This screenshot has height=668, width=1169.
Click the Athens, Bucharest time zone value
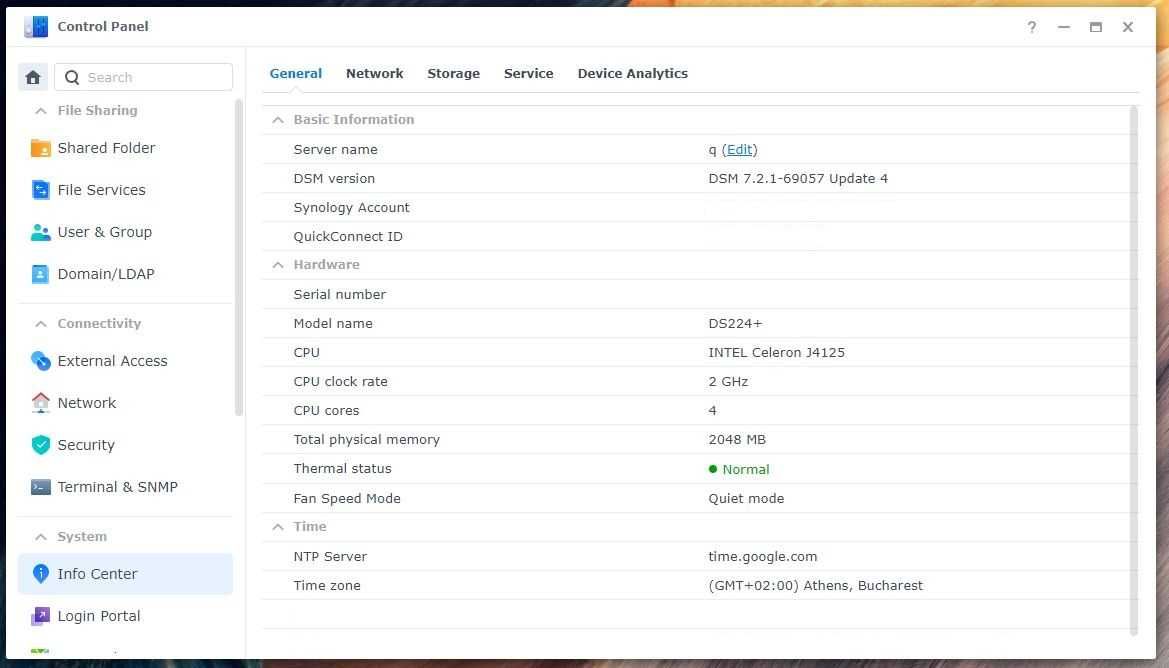point(816,586)
